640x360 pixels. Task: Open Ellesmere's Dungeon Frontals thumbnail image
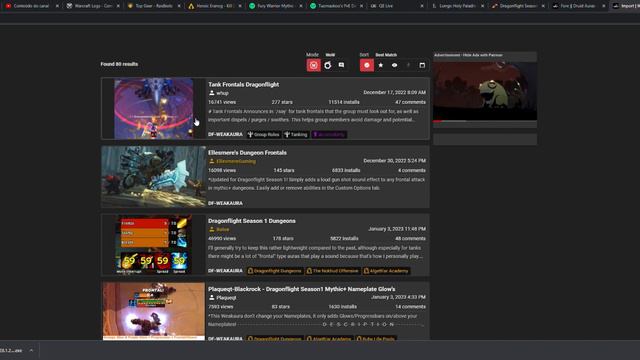tap(153, 177)
